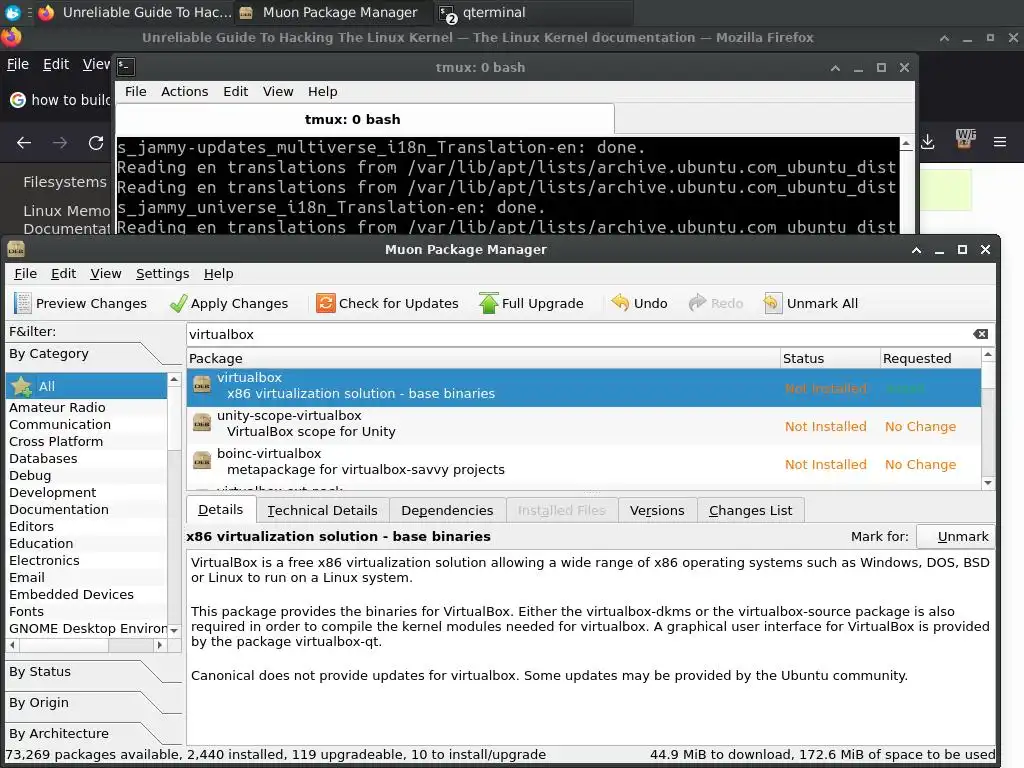Click the Check for Updates icon
1024x768 pixels.
click(325, 303)
